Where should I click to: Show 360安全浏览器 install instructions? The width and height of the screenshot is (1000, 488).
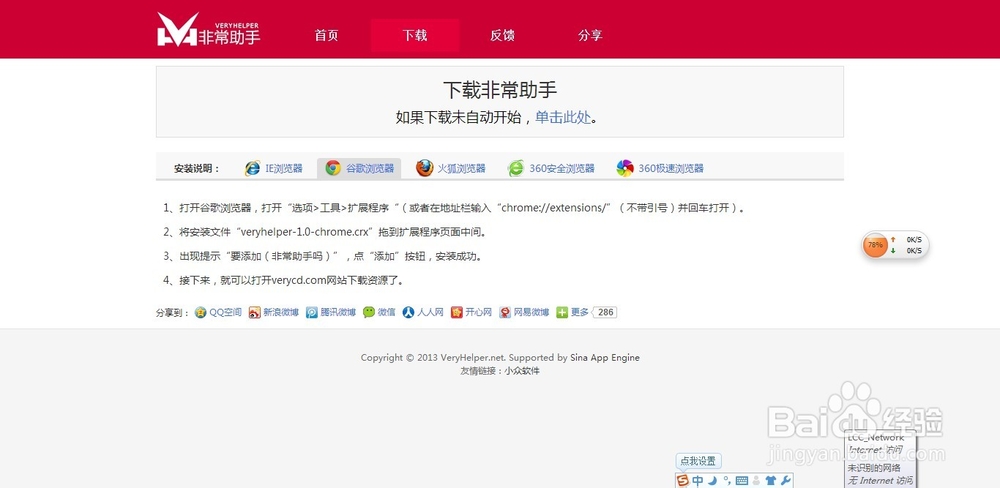click(x=562, y=168)
